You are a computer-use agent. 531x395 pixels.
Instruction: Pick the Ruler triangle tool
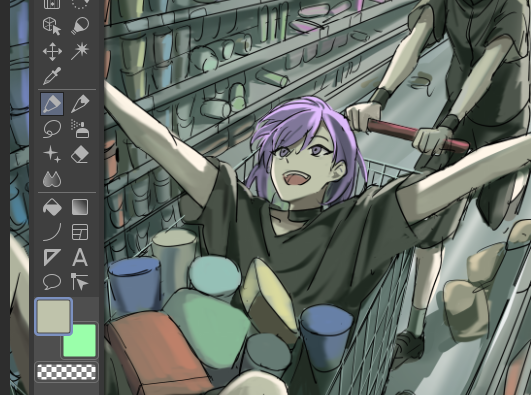(x=52, y=257)
